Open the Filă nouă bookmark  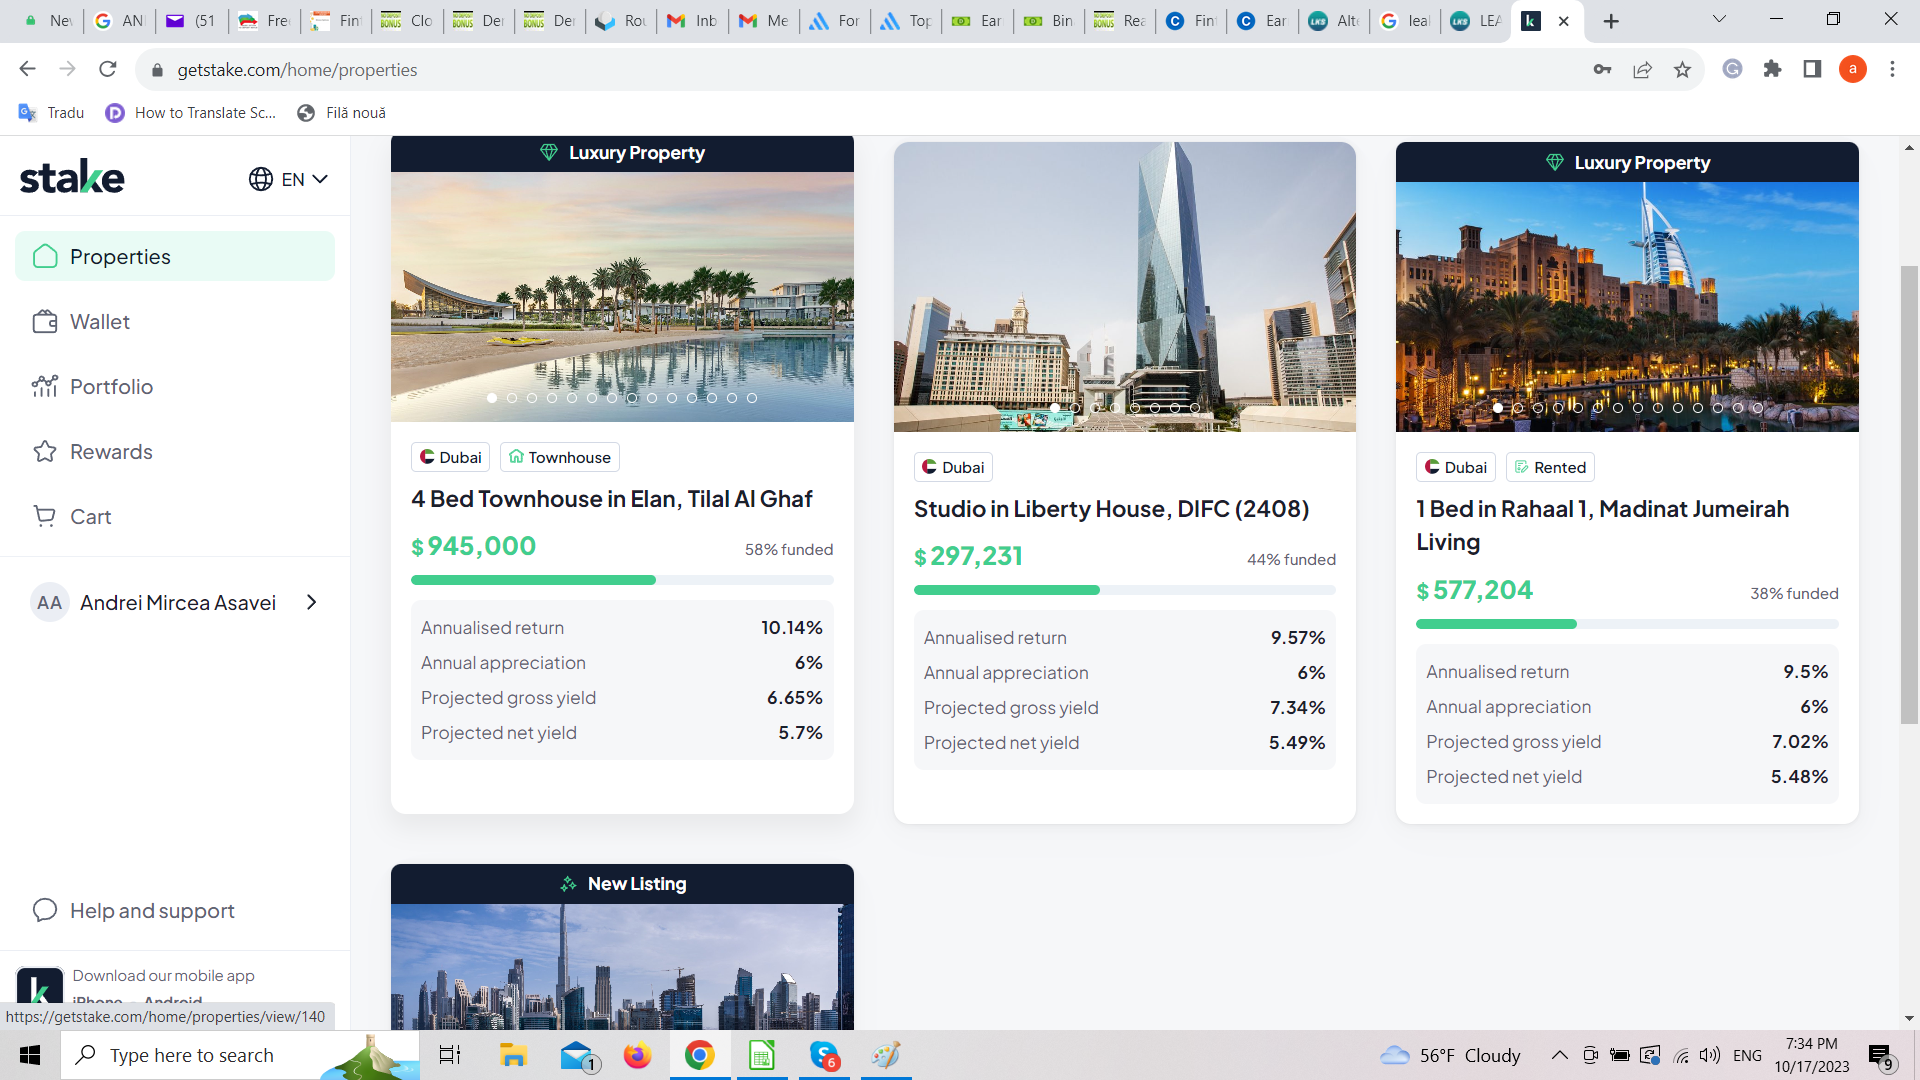coord(341,113)
